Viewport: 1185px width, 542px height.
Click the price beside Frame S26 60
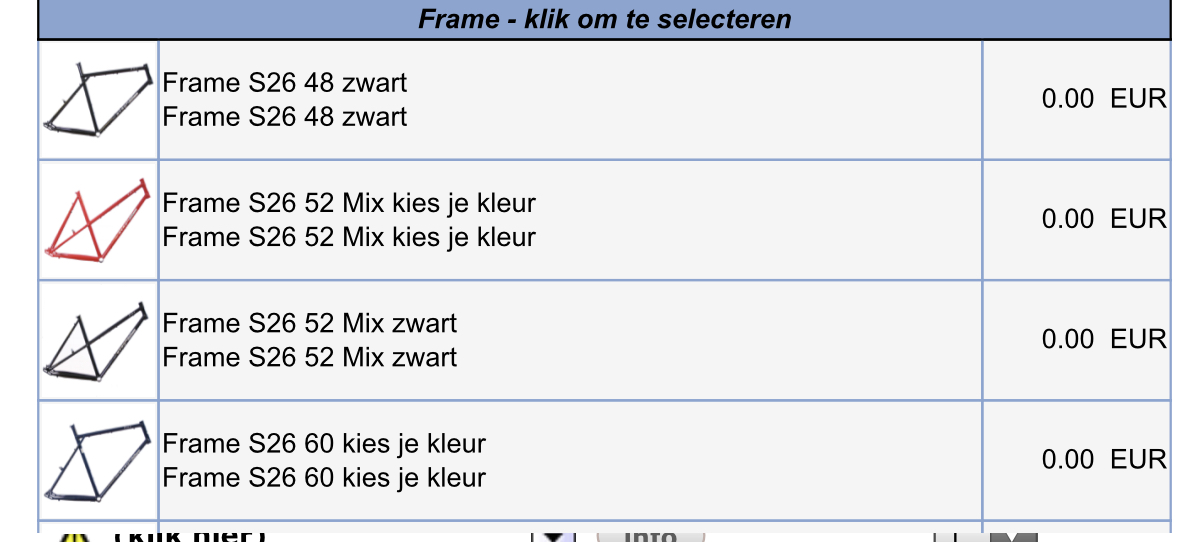1103,459
